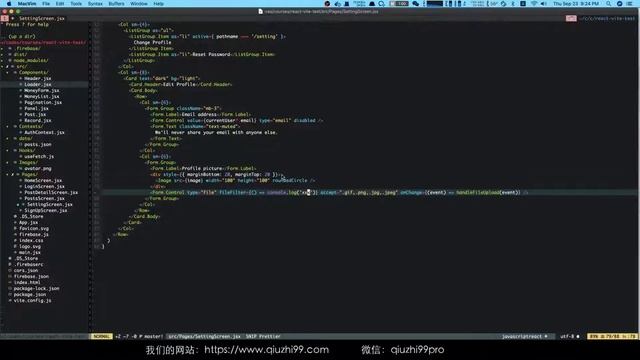Open Record.jsx in the file tree
The width and height of the screenshot is (640, 360).
point(38,120)
